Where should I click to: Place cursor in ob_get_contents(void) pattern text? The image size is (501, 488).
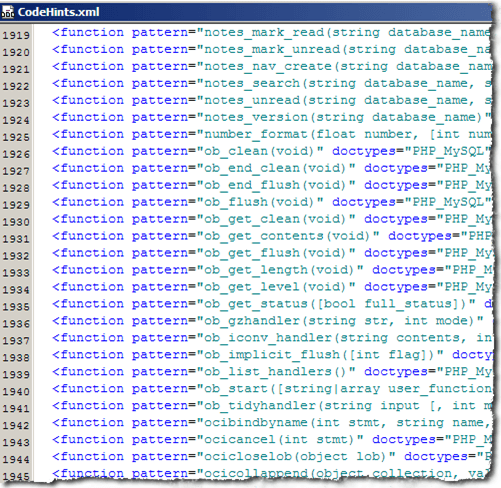coord(288,236)
